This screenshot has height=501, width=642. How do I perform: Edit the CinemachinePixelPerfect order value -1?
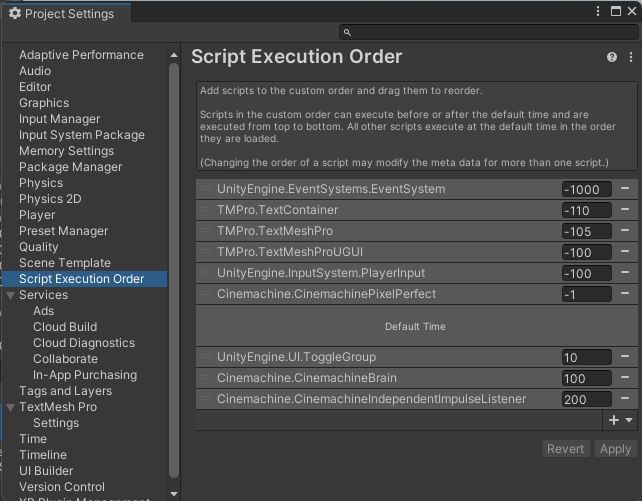[x=586, y=294]
